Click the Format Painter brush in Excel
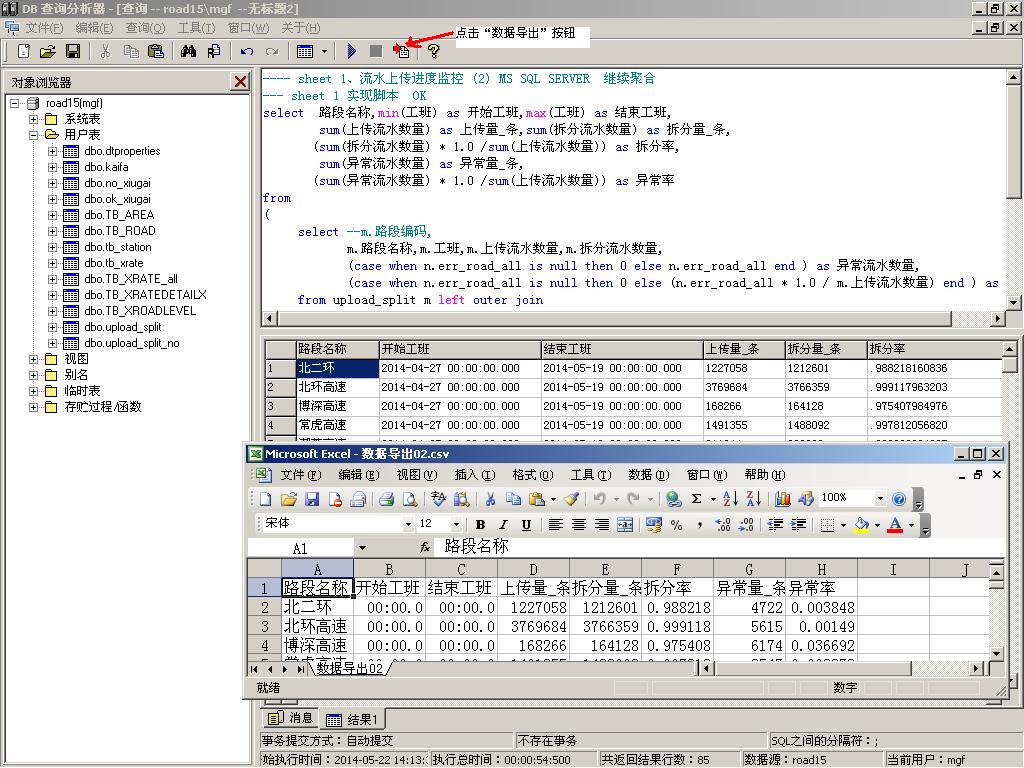1024x768 pixels. click(x=571, y=499)
